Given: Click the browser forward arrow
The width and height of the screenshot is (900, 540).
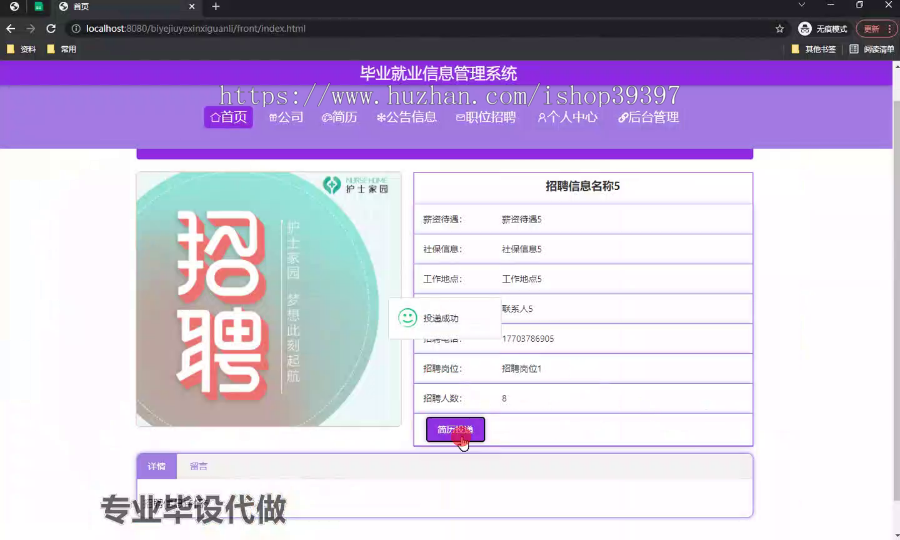Looking at the screenshot, I should click(x=31, y=28).
